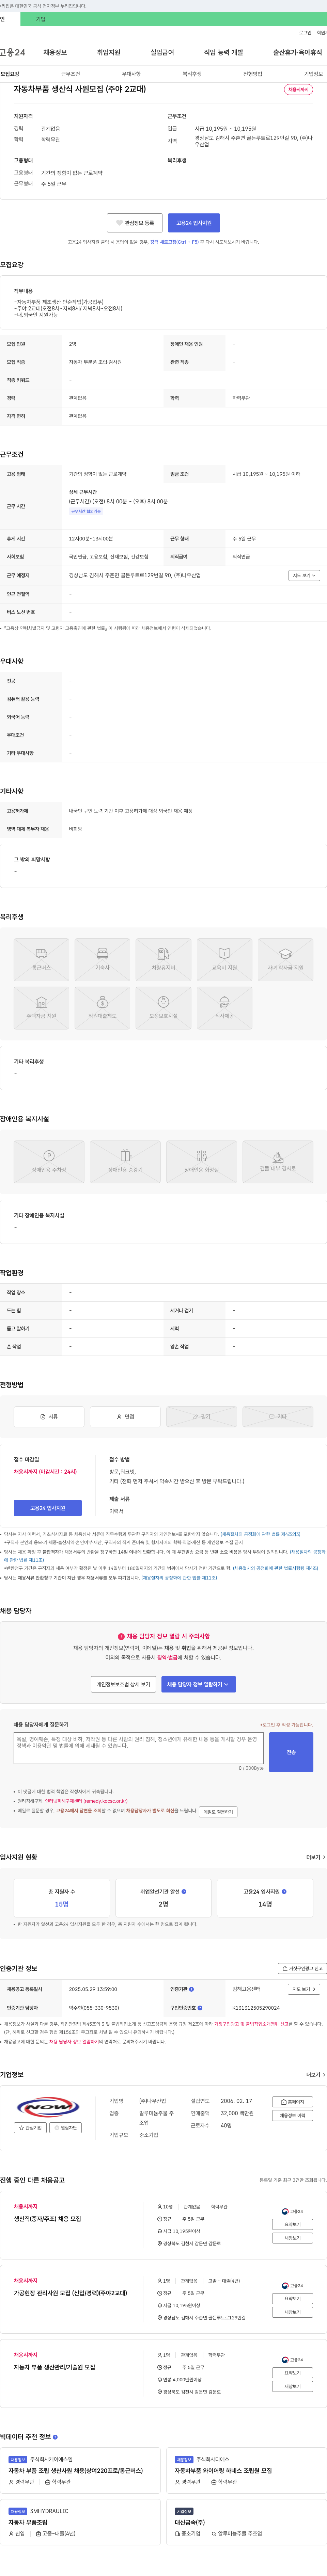Jump to the 근무조건 section tab
Viewport: 327px width, 2576px height.
(70, 74)
